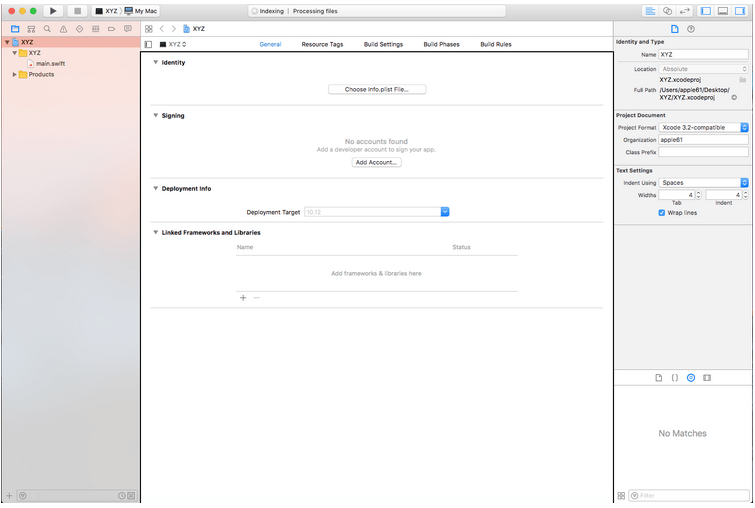755x508 pixels.
Task: Add a linked framework with plus
Action: [243, 298]
